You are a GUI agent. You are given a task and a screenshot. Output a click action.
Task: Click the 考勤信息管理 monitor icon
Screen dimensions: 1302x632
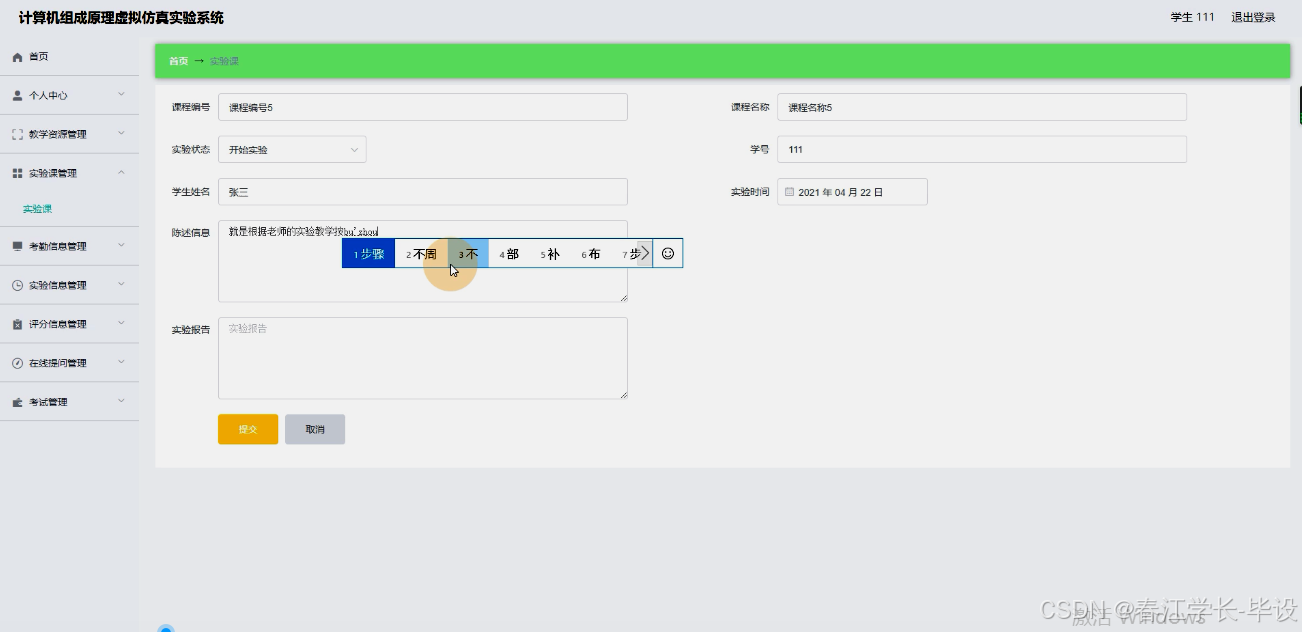pyautogui.click(x=15, y=246)
